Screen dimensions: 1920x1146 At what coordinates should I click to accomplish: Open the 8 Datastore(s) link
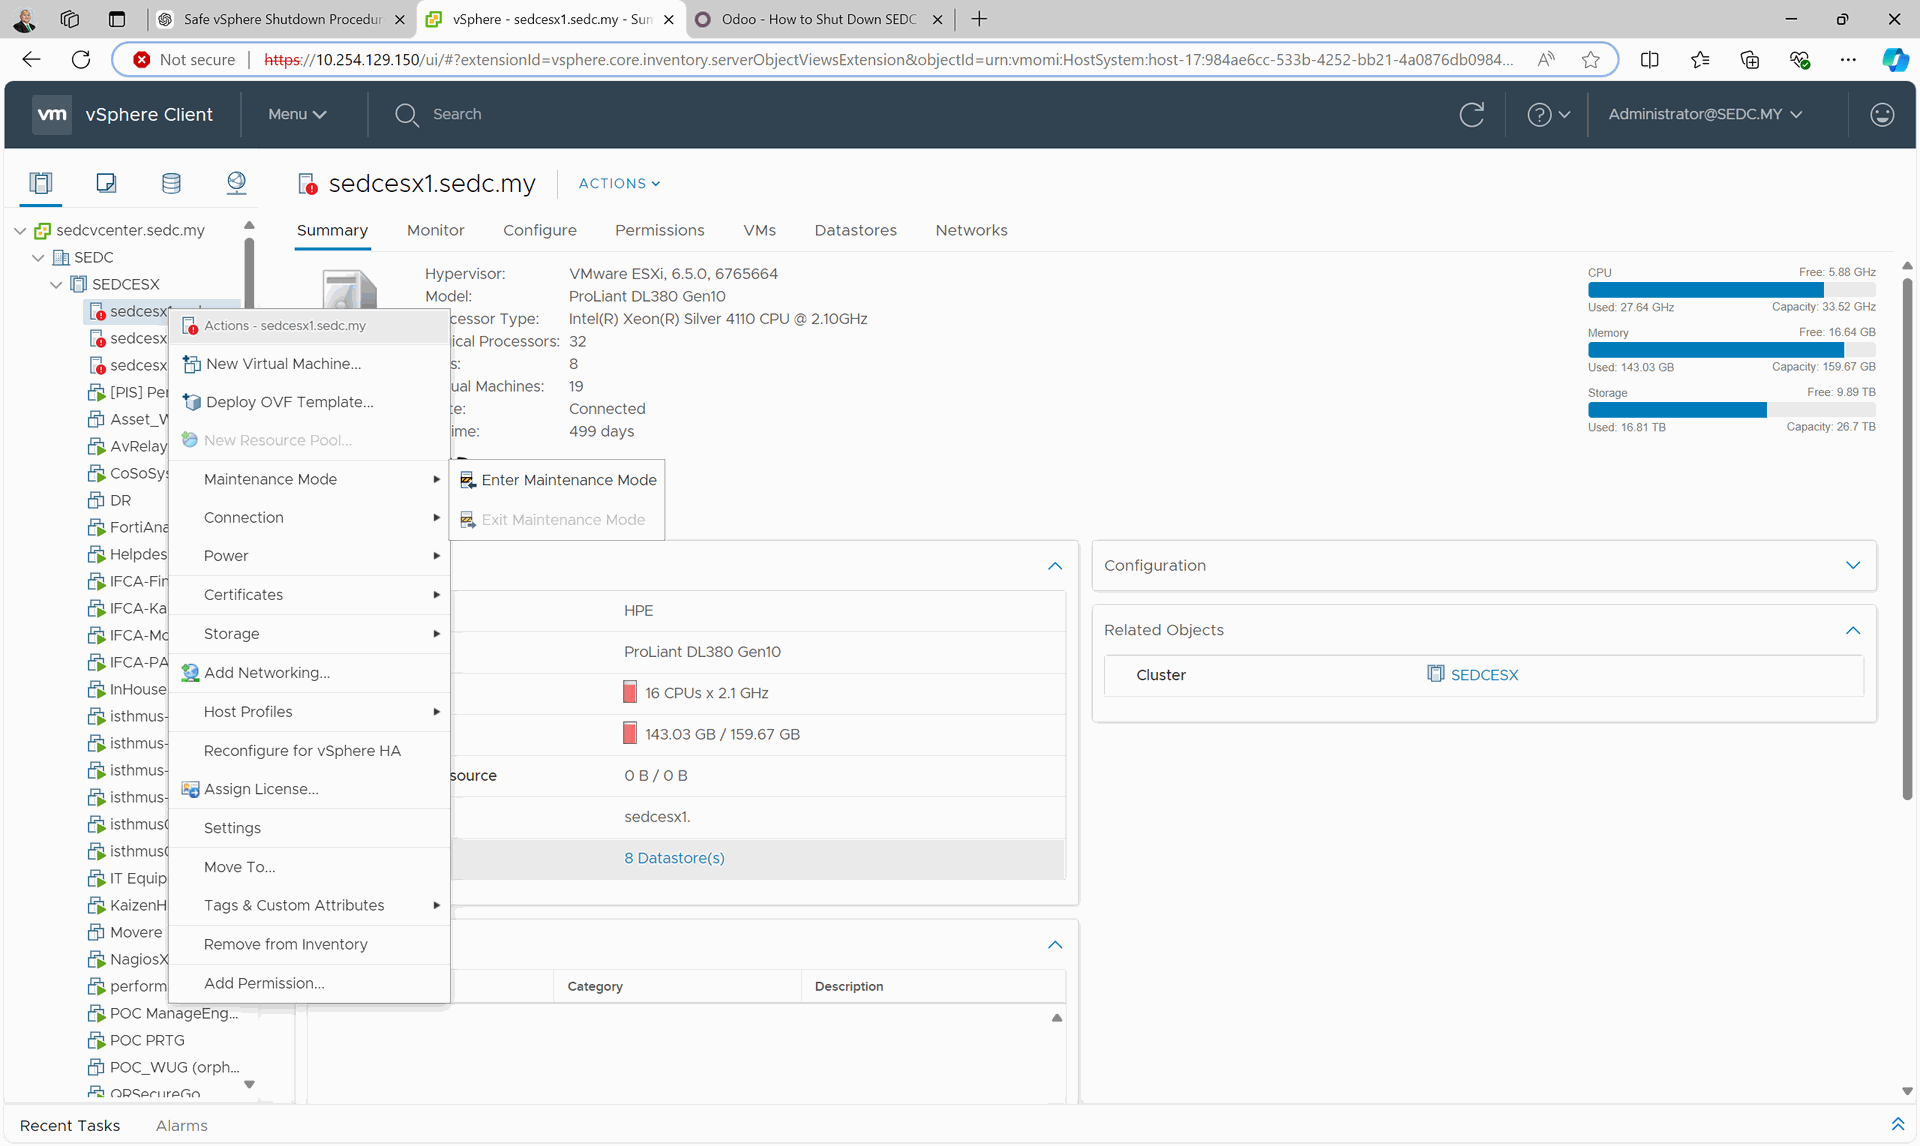(674, 859)
